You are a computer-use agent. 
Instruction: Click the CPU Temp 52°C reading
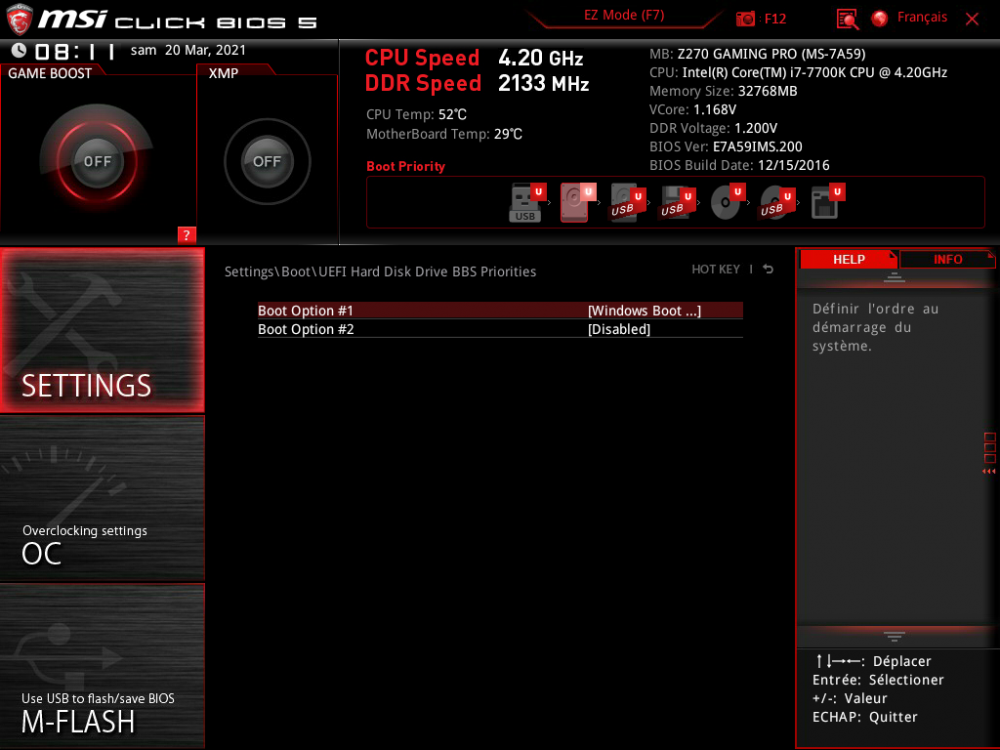tap(416, 114)
